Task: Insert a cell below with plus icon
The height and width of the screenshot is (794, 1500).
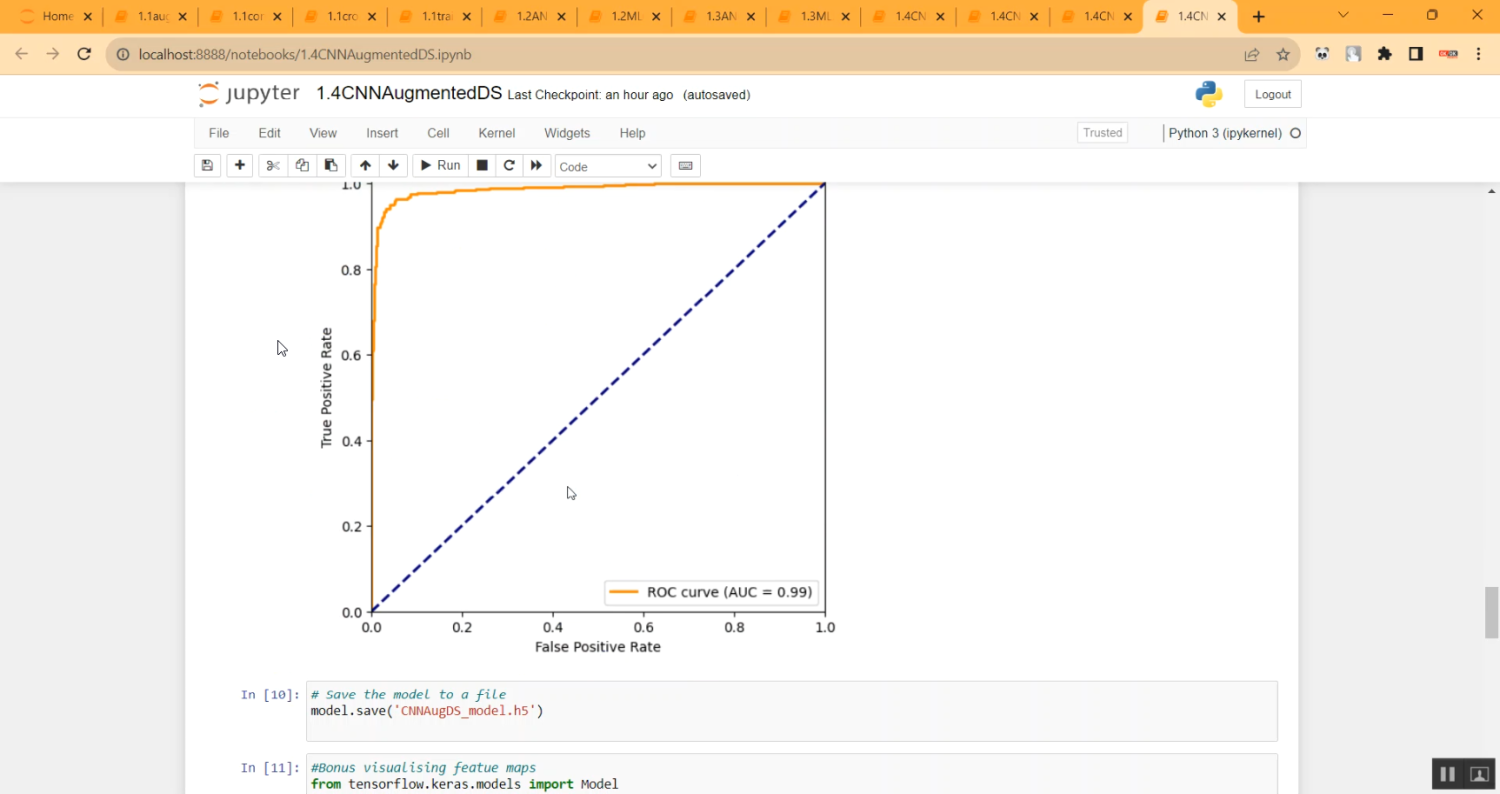Action: [239, 166]
